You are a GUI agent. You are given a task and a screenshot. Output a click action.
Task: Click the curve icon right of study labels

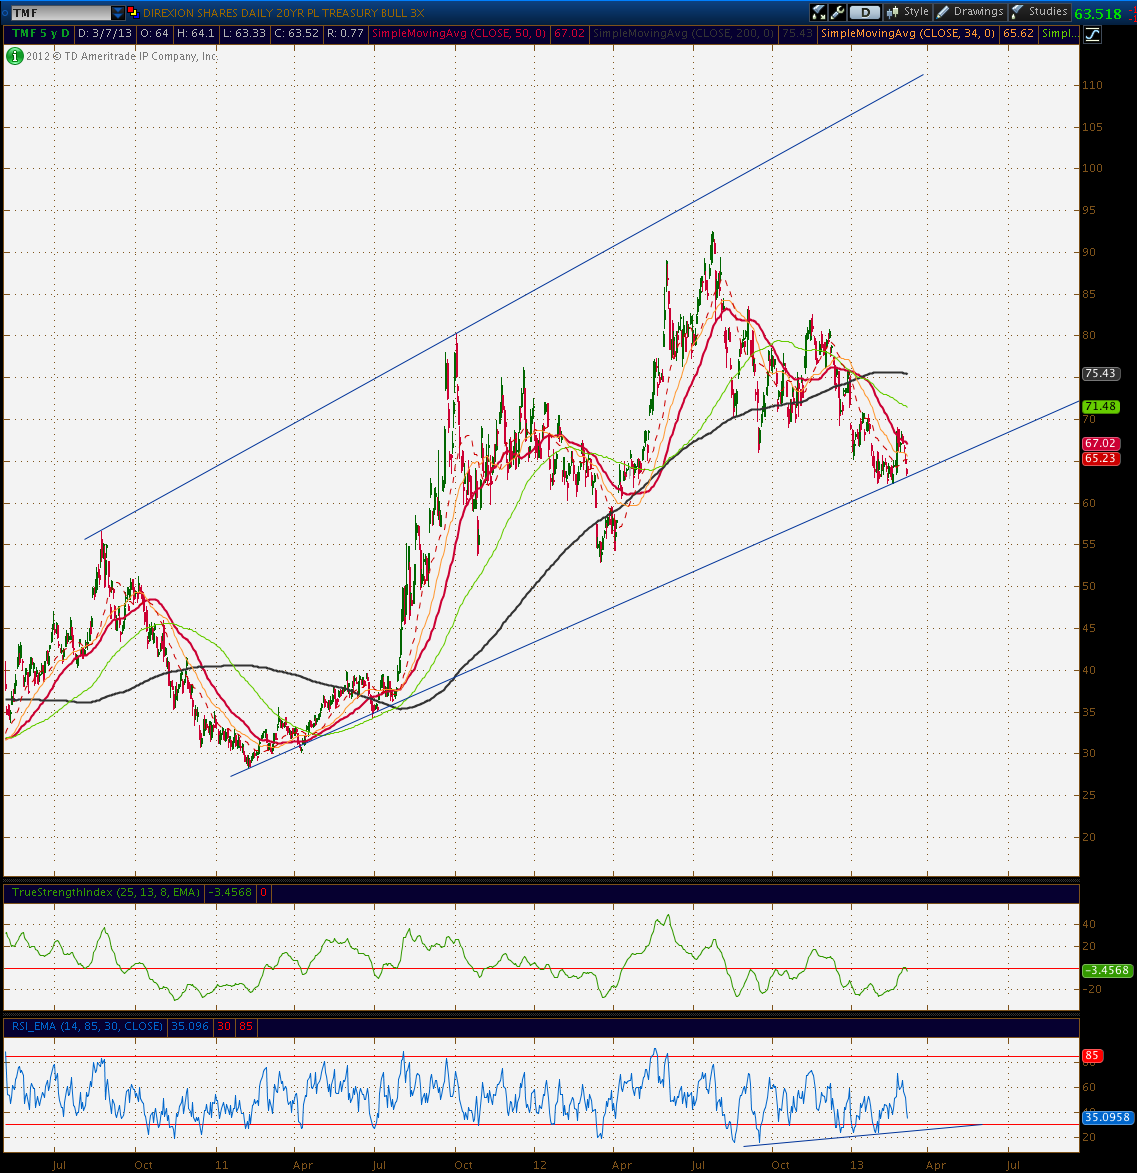coord(1092,34)
